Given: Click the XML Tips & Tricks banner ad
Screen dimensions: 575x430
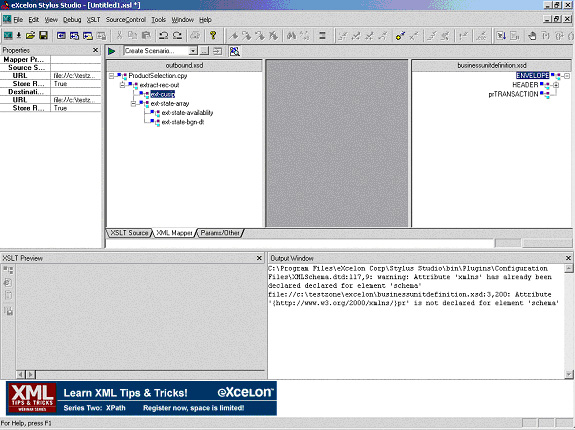Looking at the screenshot, I should (x=141, y=398).
